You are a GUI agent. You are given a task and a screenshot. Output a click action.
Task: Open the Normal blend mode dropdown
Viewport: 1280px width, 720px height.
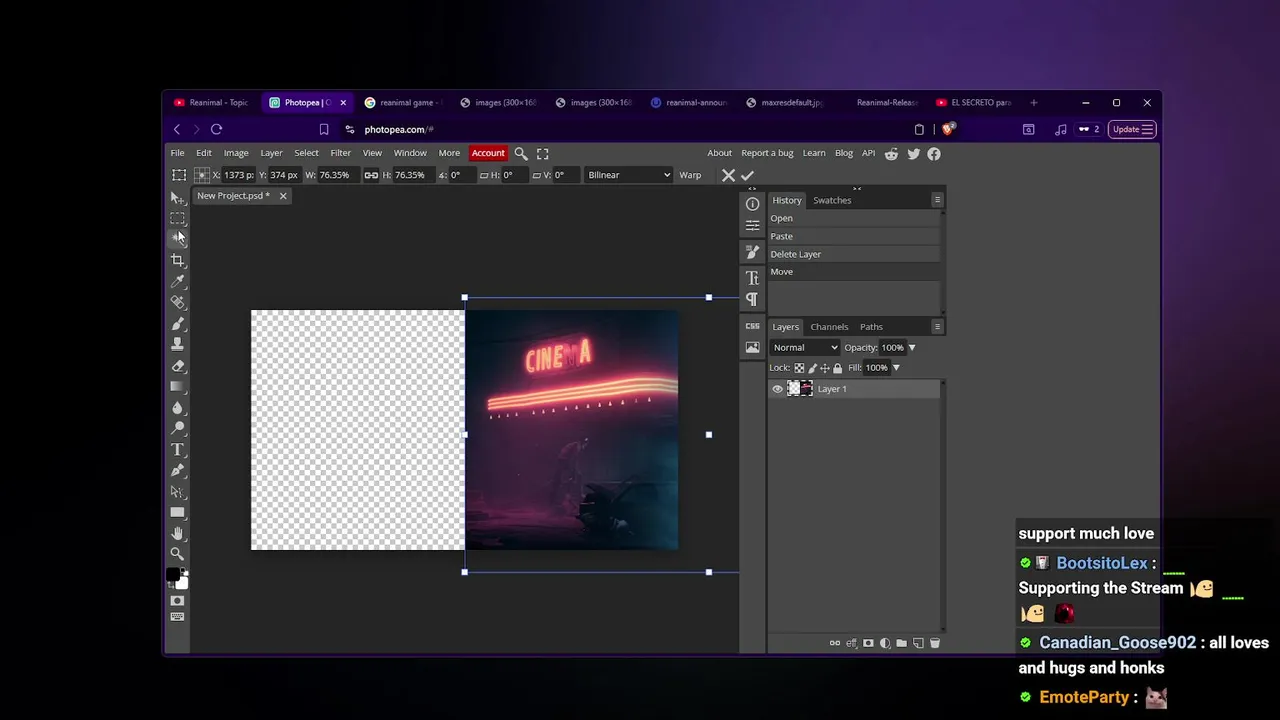805,347
